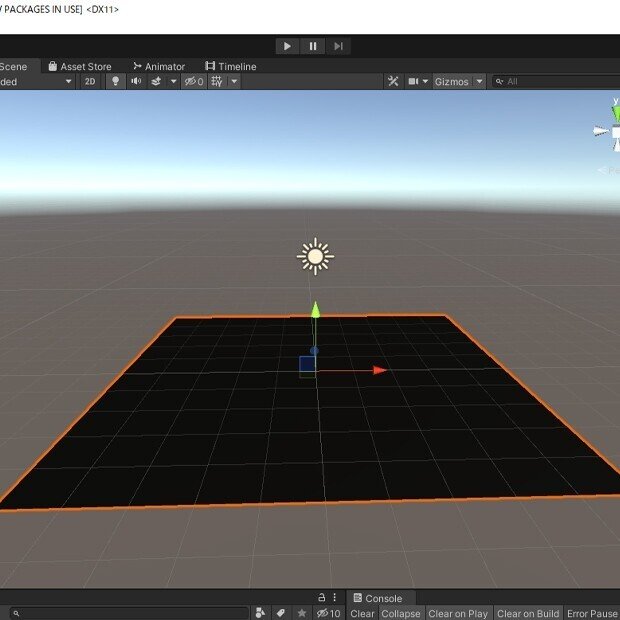The width and height of the screenshot is (620, 620).
Task: Click the green Y-axis move arrow
Action: 315,310
